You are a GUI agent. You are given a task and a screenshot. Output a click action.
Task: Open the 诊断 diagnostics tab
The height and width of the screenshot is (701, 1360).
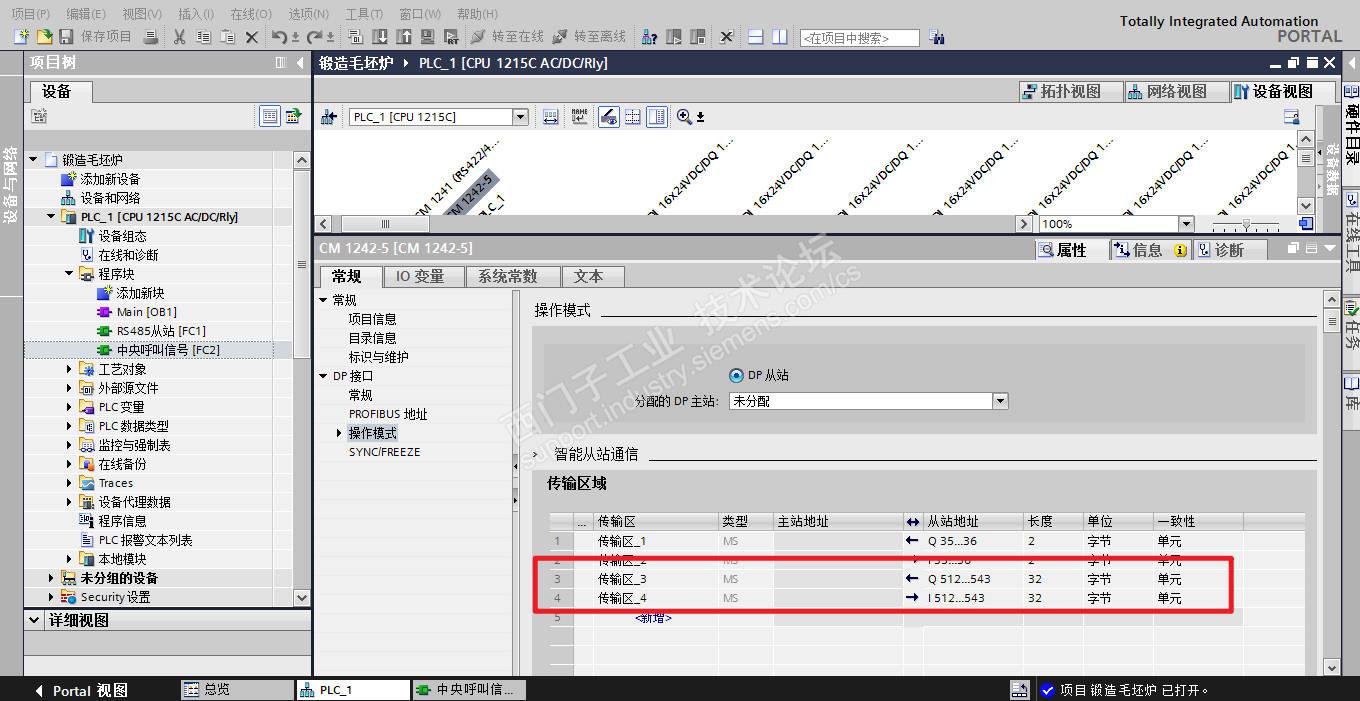(1229, 250)
